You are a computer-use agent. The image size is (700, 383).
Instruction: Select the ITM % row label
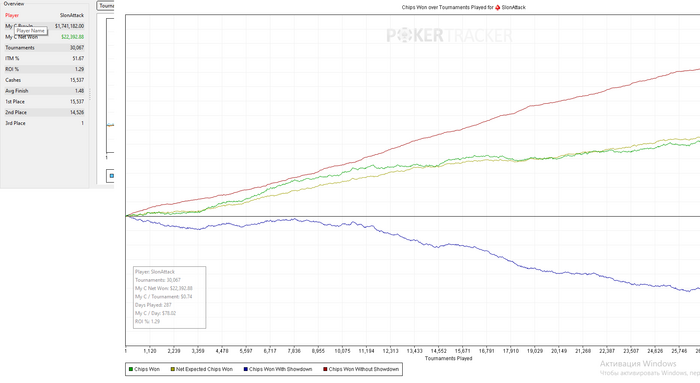point(12,58)
